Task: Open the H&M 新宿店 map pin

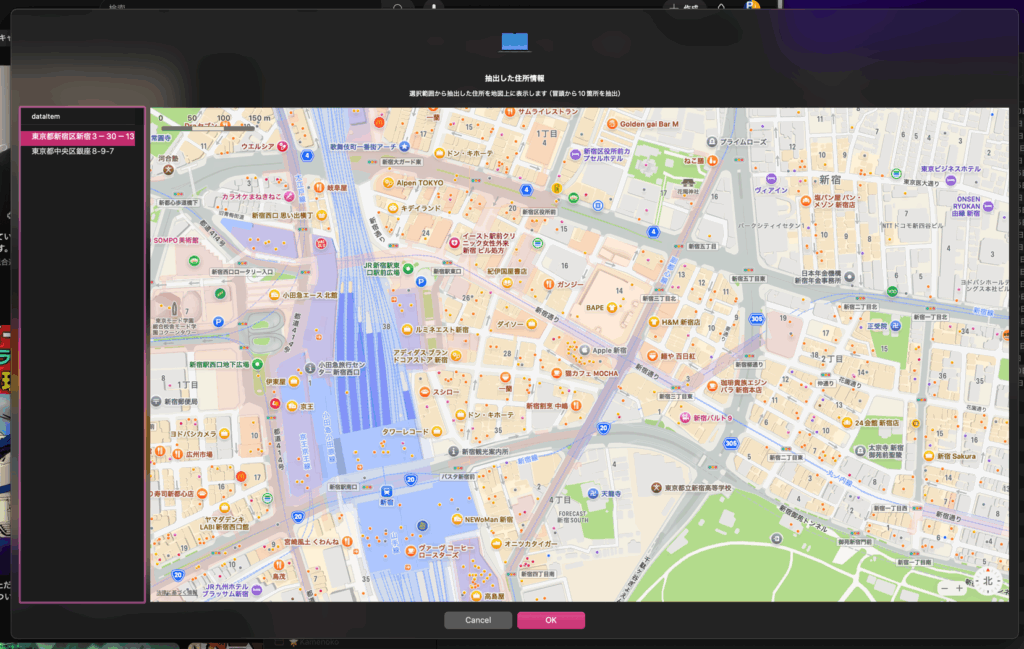Action: coord(654,322)
